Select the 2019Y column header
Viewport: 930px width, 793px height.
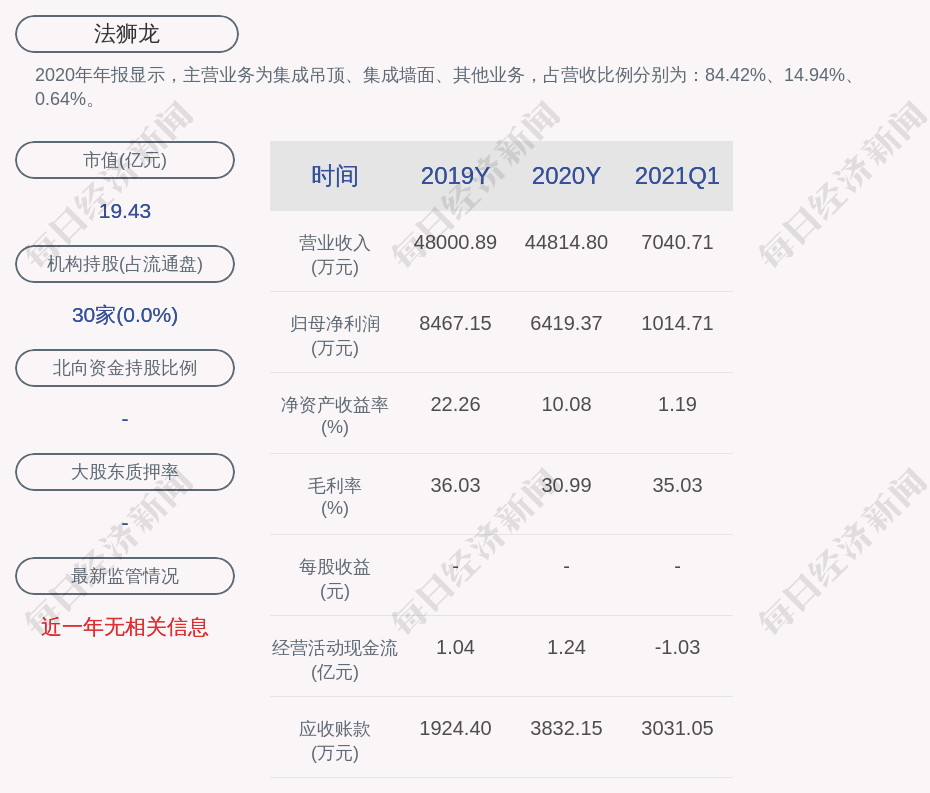(455, 176)
